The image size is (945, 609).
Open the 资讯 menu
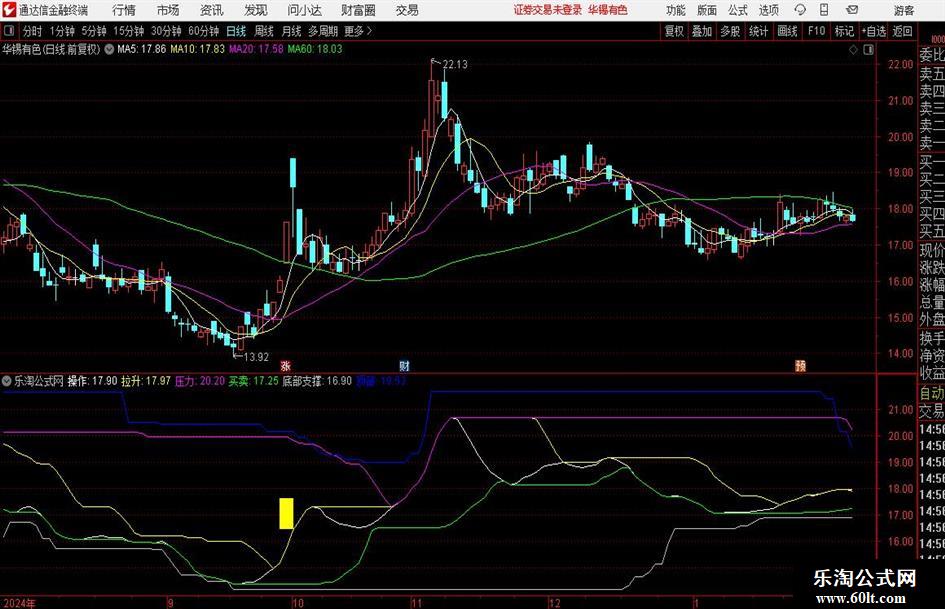[x=212, y=10]
